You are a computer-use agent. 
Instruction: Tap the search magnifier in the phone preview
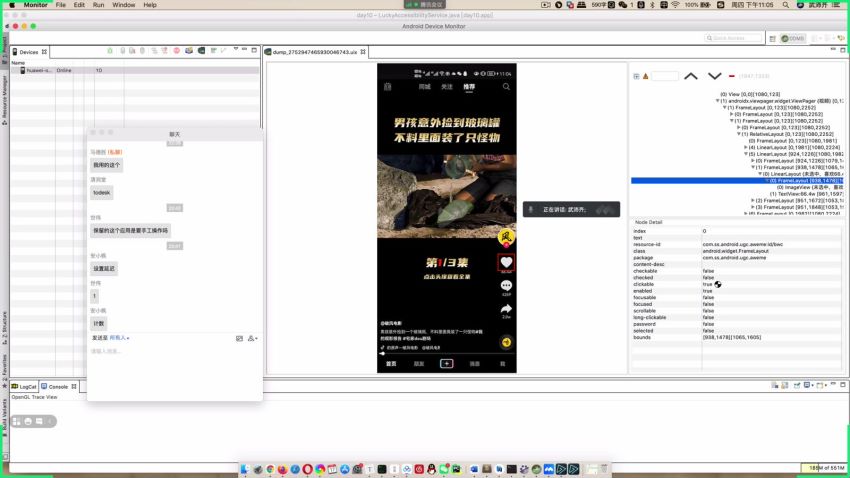[506, 87]
